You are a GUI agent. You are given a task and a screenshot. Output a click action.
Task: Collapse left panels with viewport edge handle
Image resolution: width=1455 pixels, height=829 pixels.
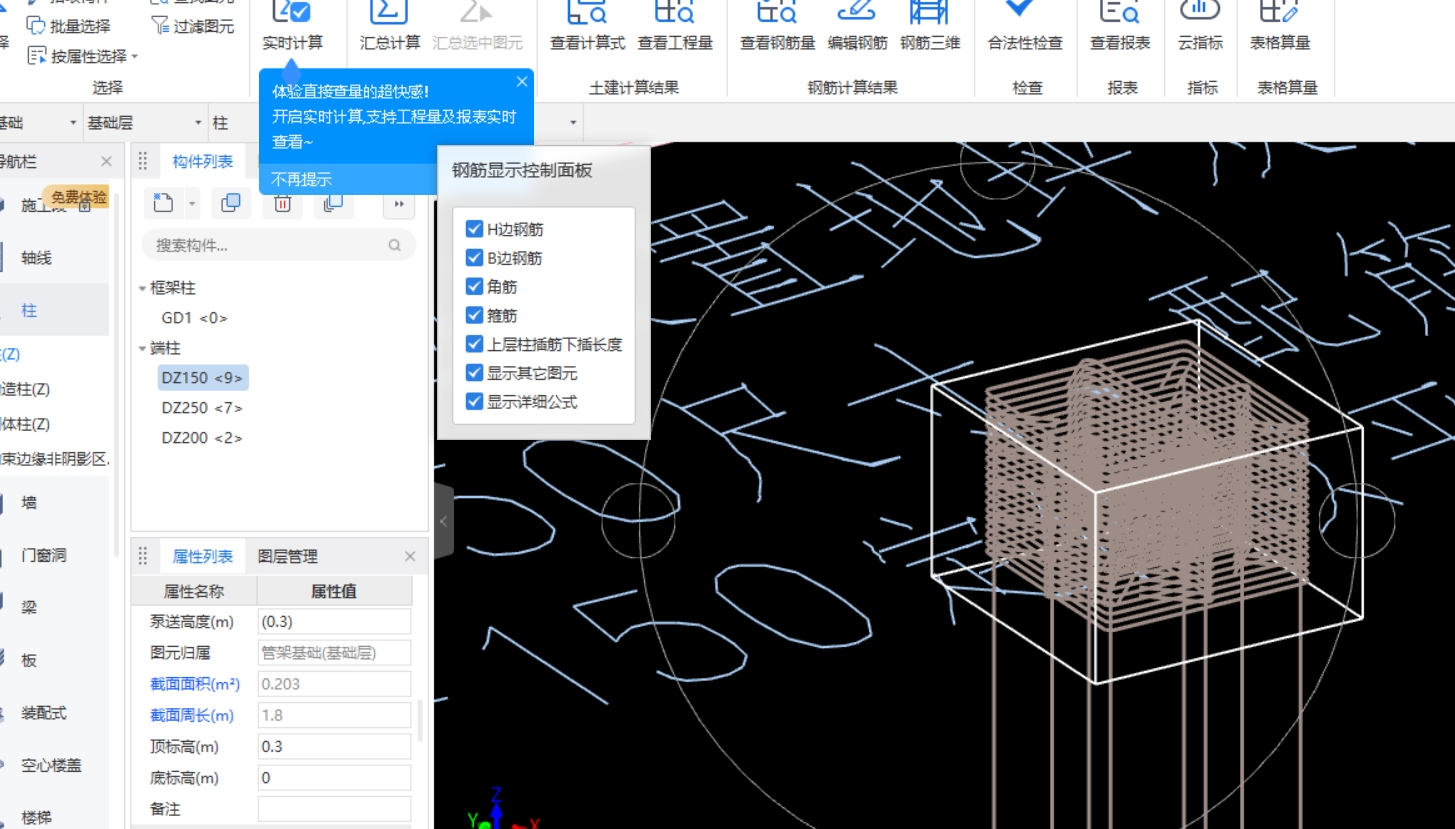(444, 521)
